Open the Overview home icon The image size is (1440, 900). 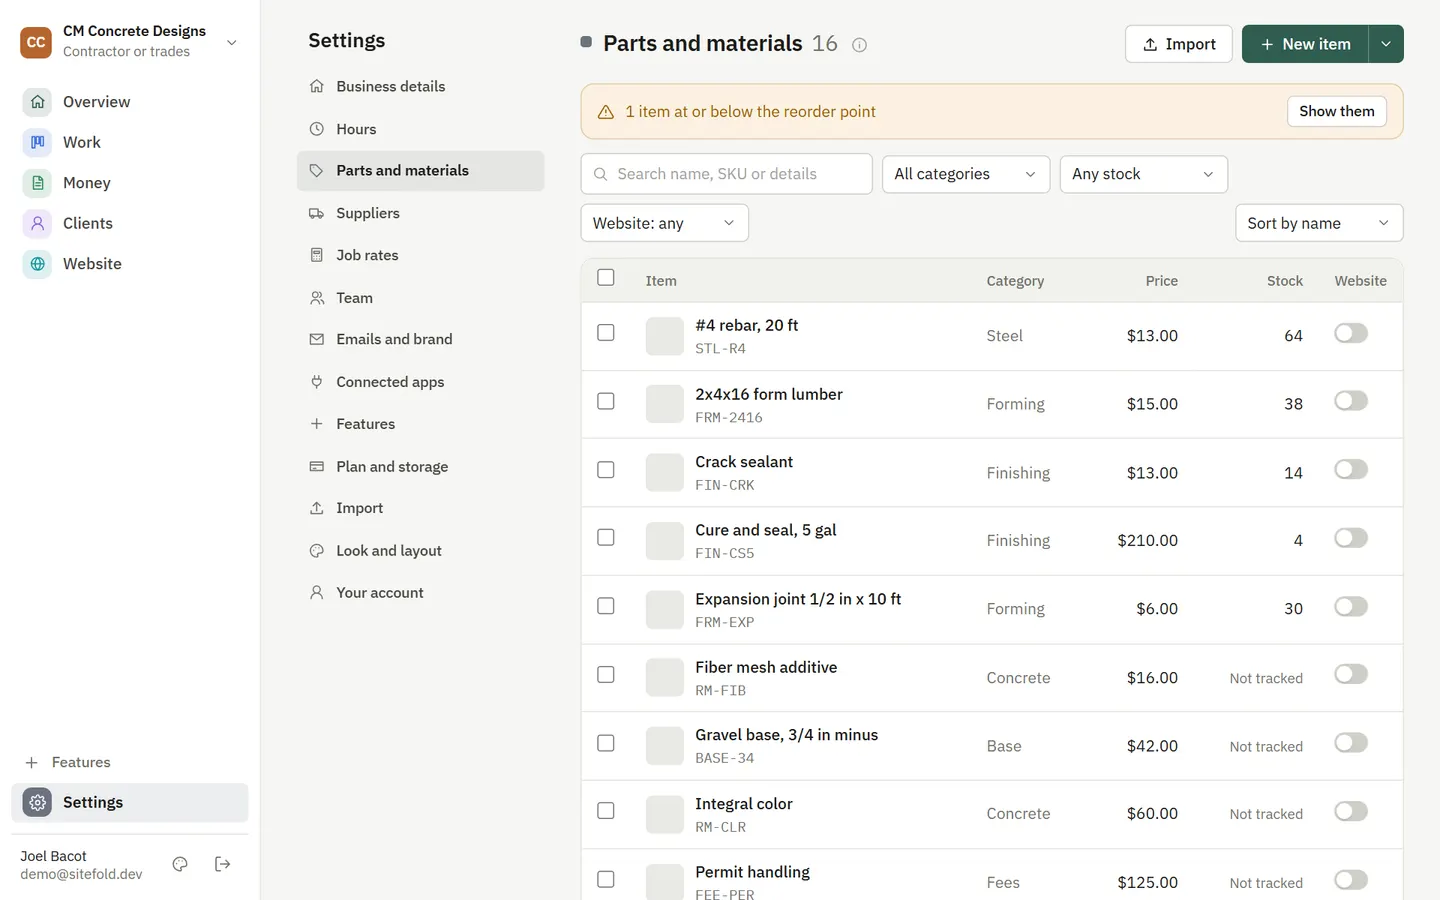(x=37, y=102)
